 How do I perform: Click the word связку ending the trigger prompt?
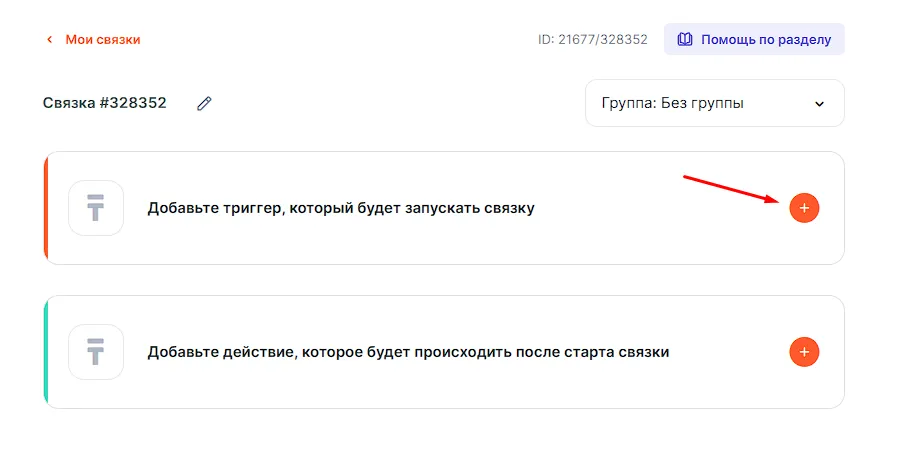pos(507,208)
